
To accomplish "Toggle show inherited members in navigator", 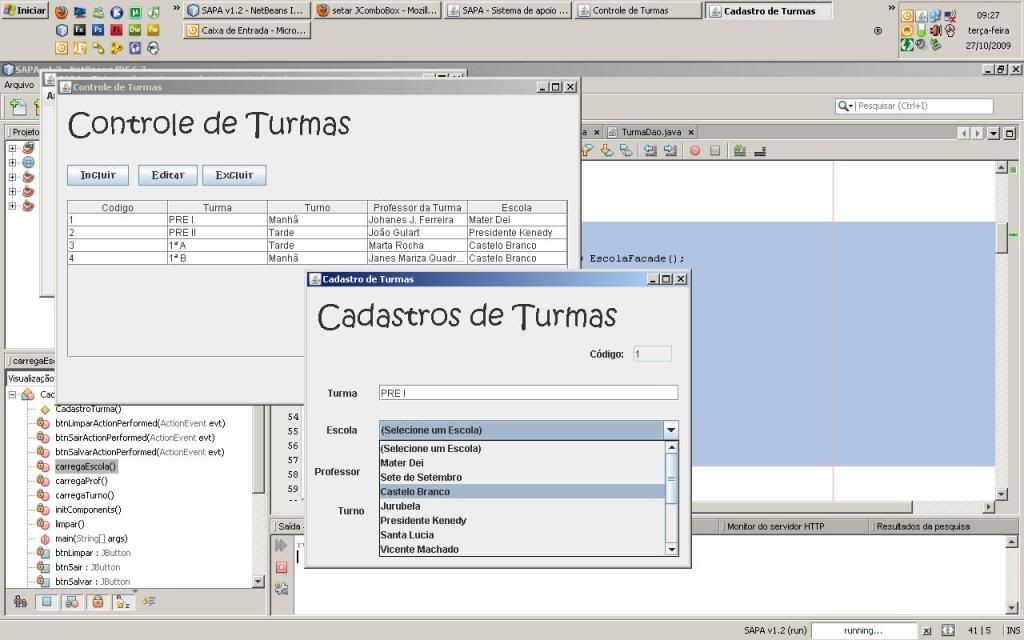I will [x=21, y=601].
